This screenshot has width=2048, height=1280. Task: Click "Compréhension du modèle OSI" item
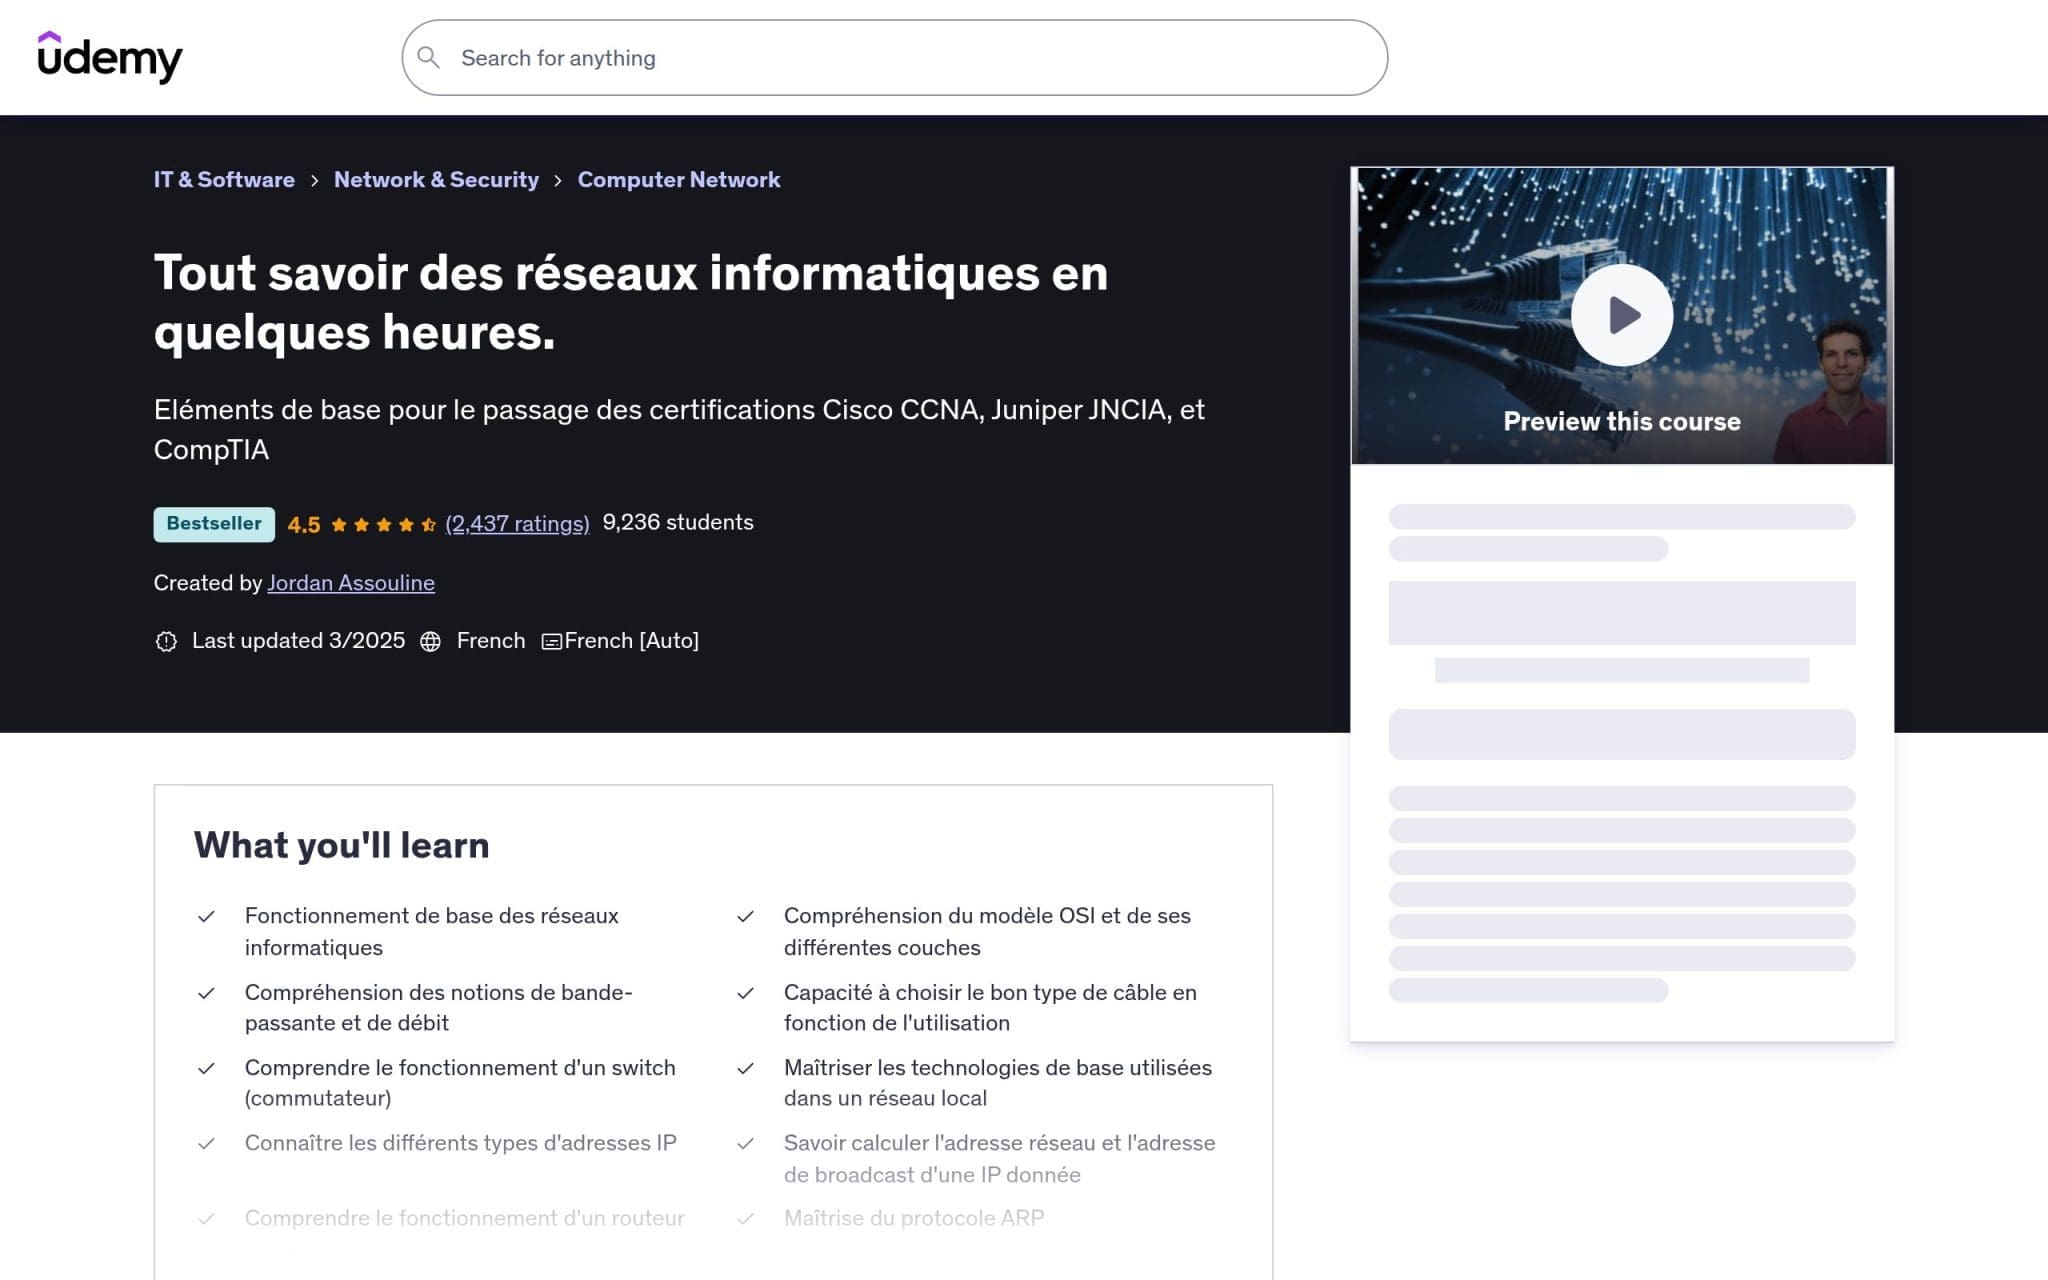987,931
